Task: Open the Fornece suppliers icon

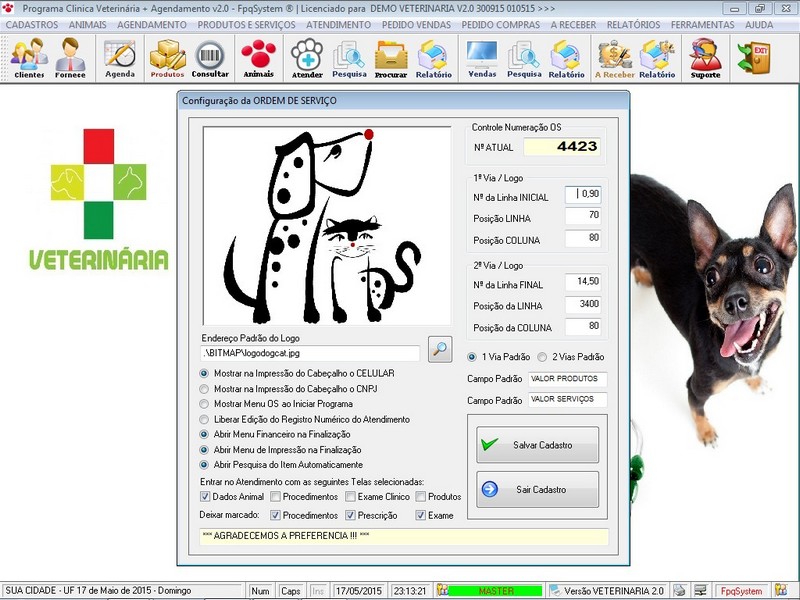Action: tap(70, 58)
